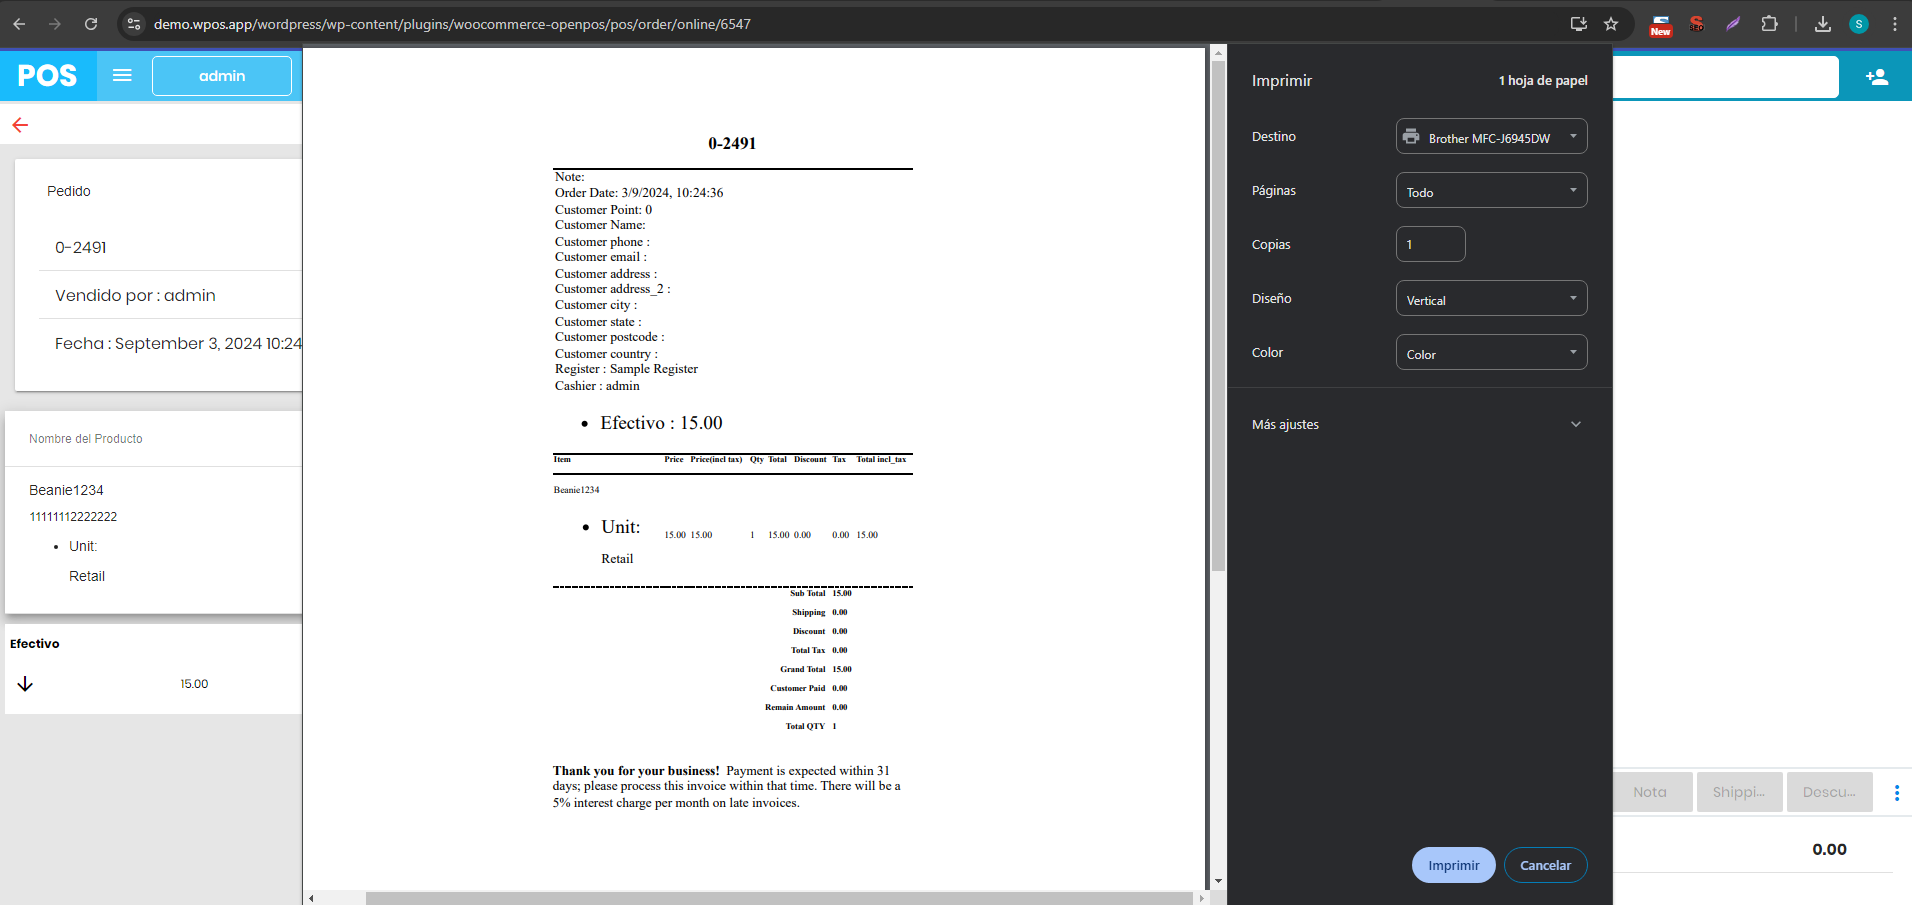Click the preview scroll-down arrow
This screenshot has width=1912, height=905.
click(1218, 881)
